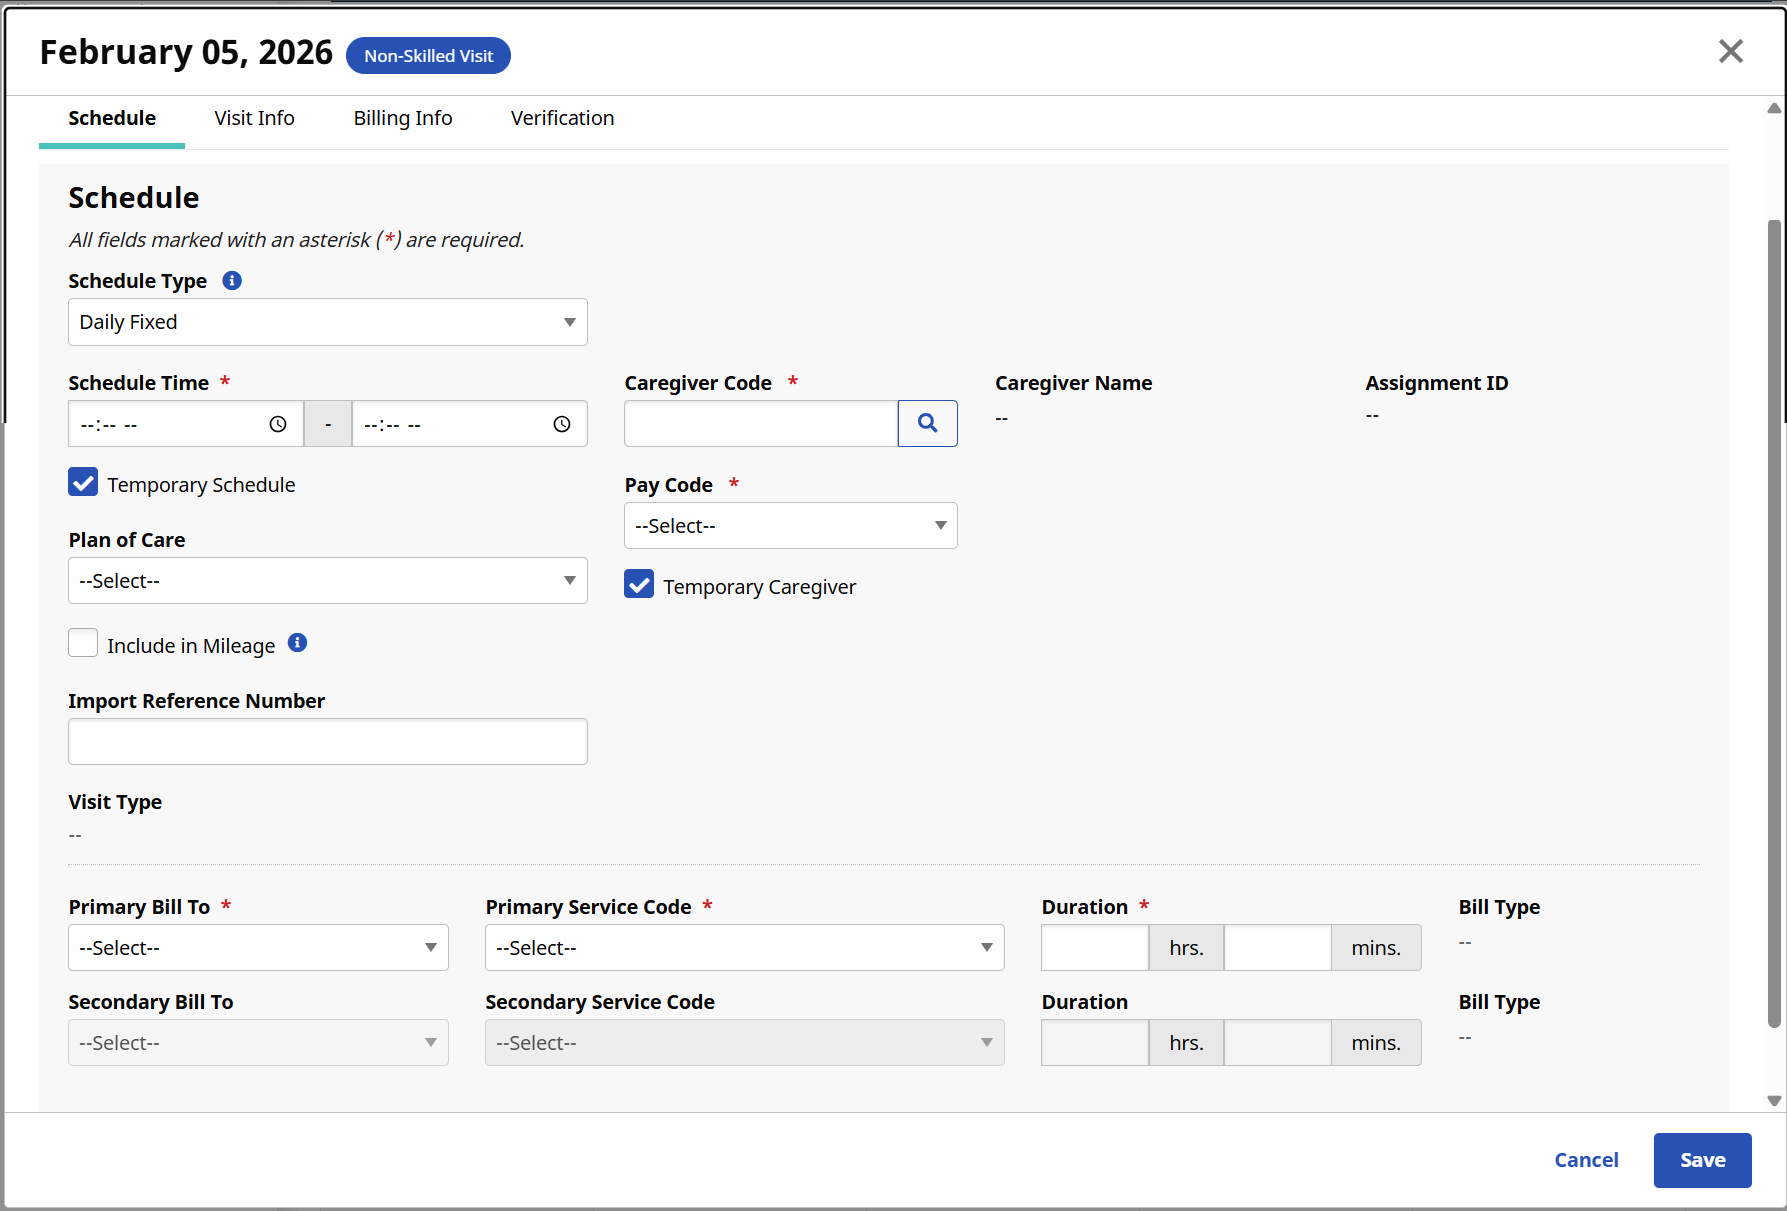
Task: Click the Schedule Type info icon
Action: pyautogui.click(x=232, y=281)
